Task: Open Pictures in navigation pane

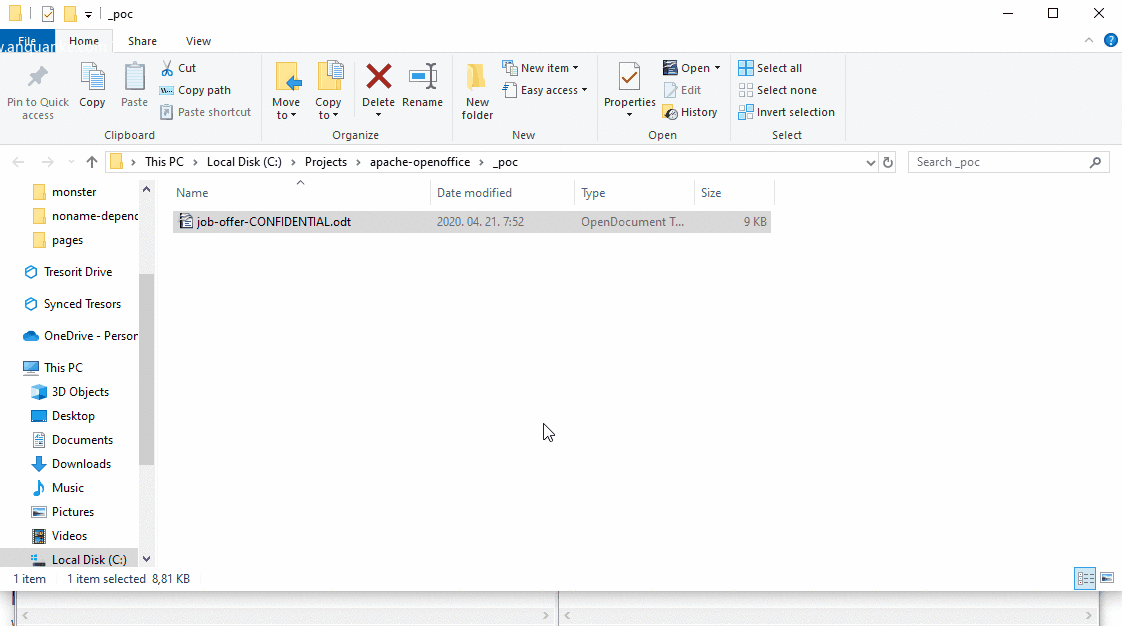Action: pyautogui.click(x=64, y=512)
